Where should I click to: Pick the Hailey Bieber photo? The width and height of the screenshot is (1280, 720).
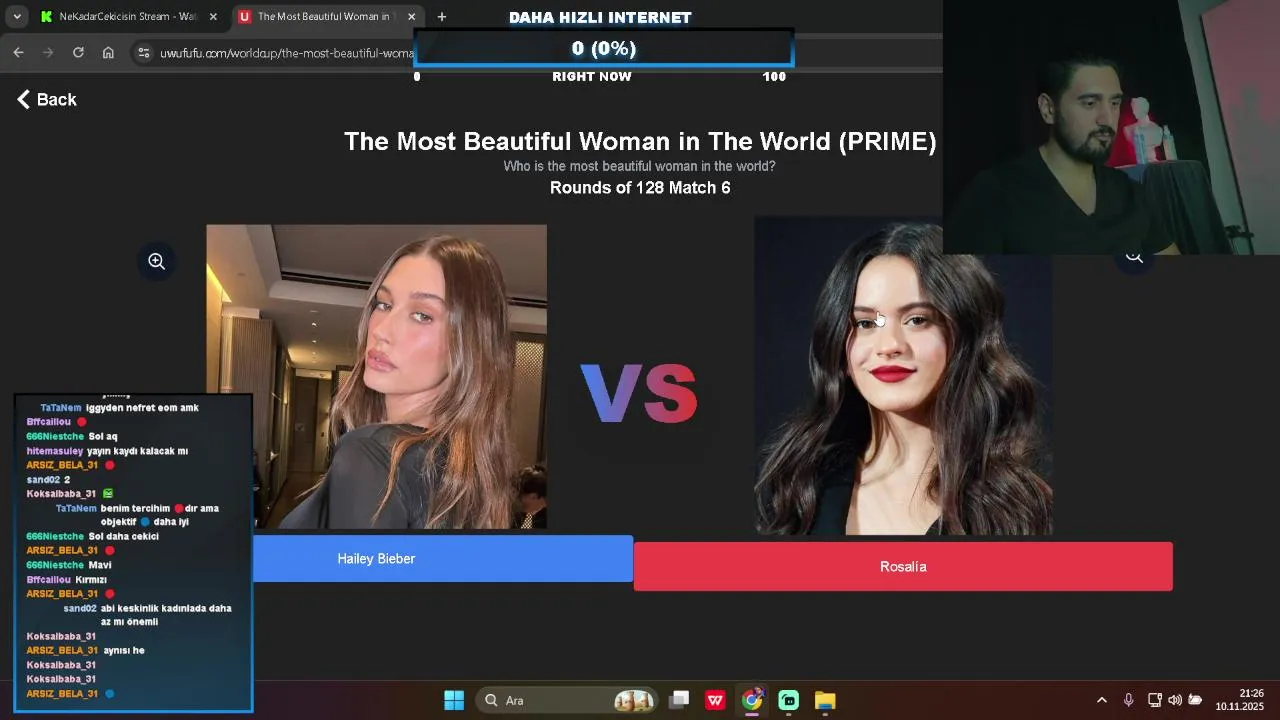377,377
